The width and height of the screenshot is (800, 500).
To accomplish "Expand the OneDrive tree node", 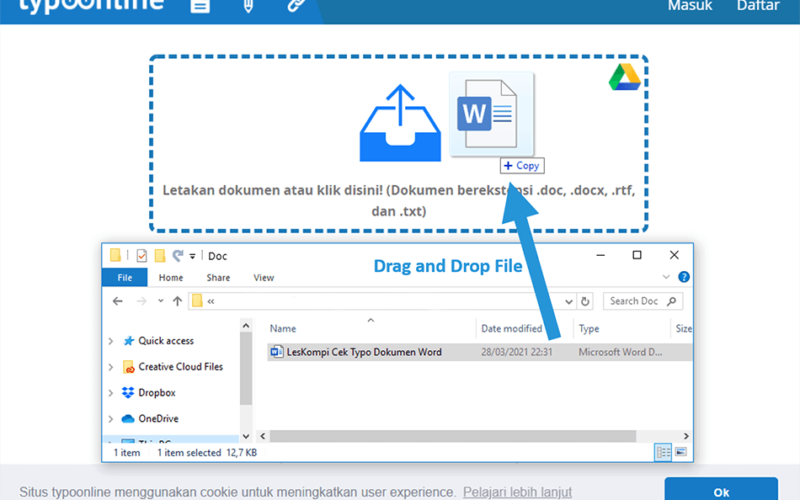I will (111, 419).
